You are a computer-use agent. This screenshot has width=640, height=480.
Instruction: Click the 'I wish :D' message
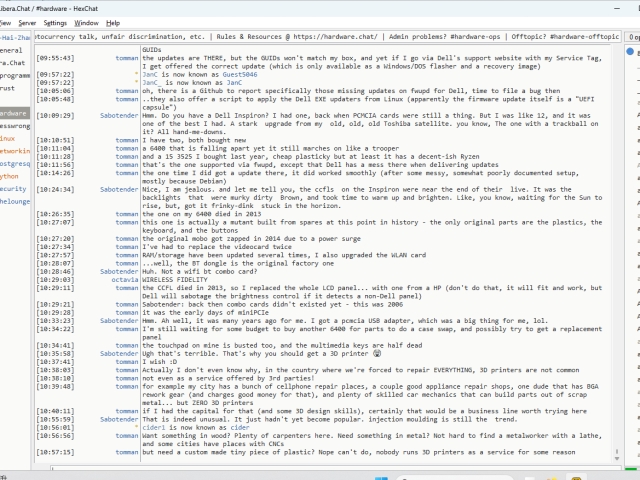click(x=160, y=362)
